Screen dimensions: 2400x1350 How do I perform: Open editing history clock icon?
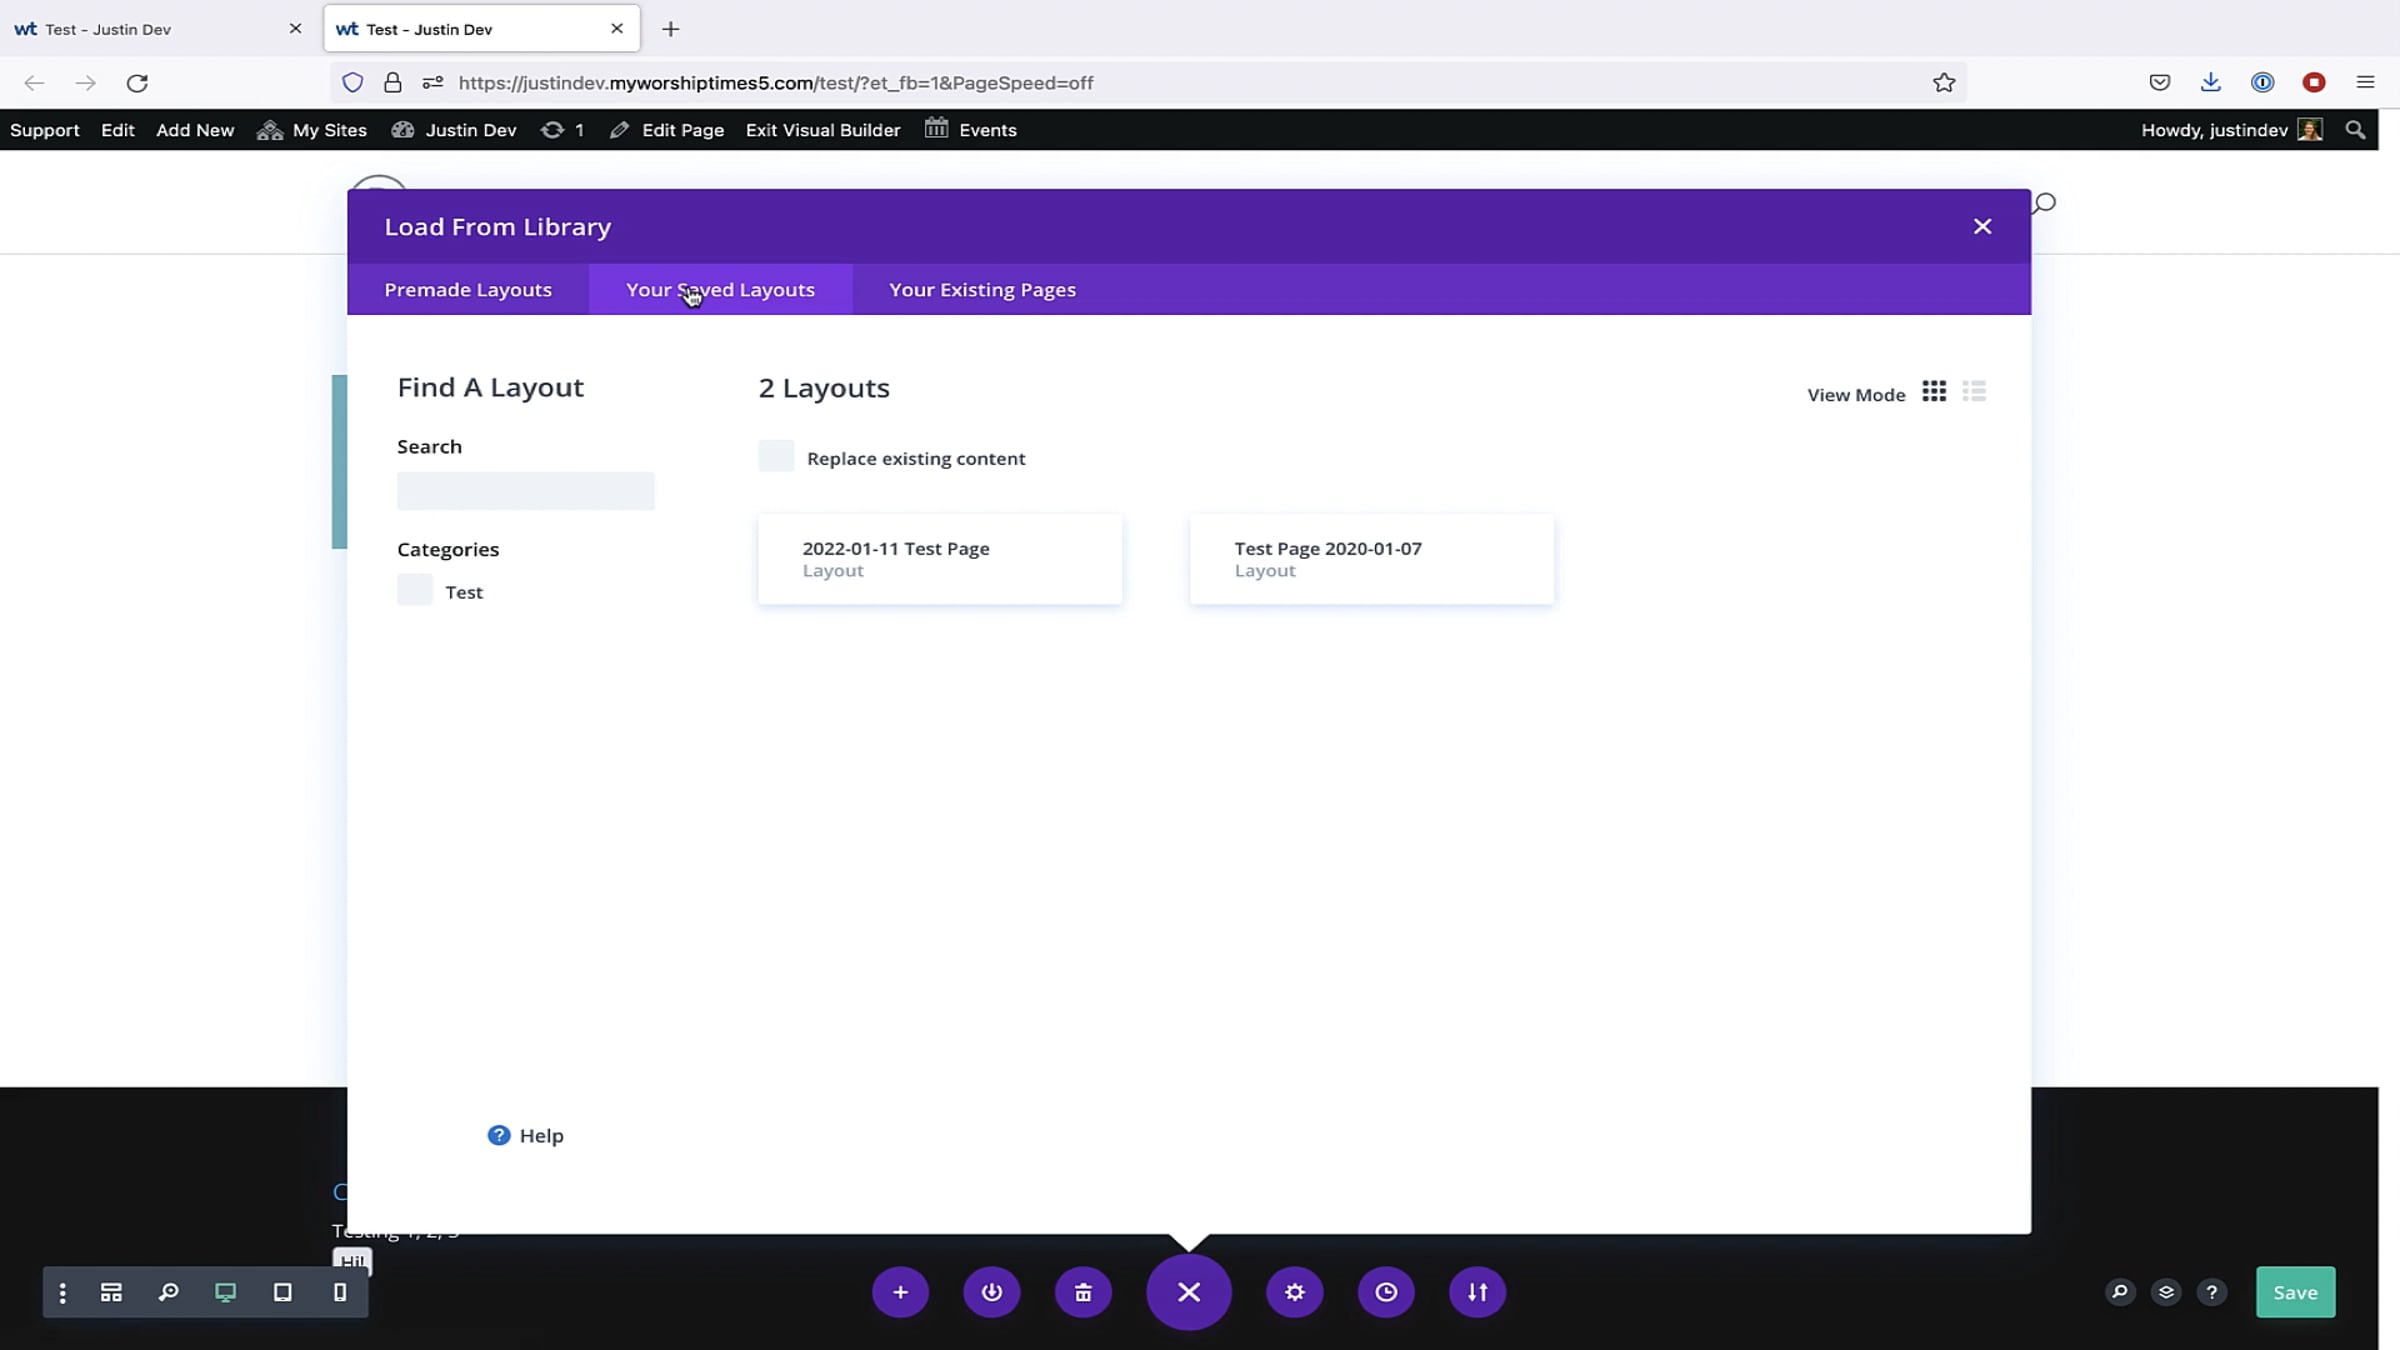click(x=1386, y=1292)
